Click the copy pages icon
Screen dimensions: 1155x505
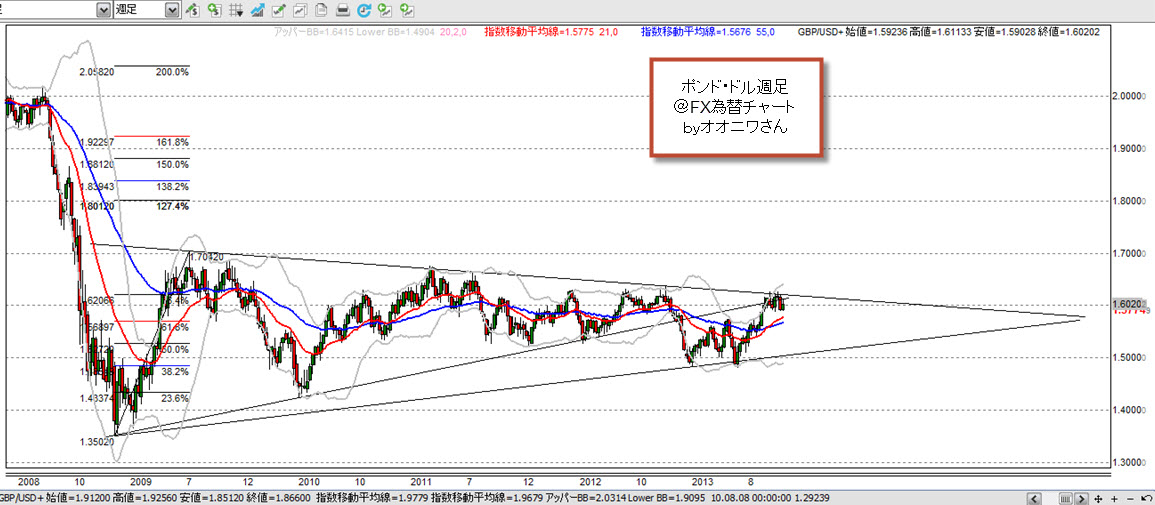pos(321,10)
